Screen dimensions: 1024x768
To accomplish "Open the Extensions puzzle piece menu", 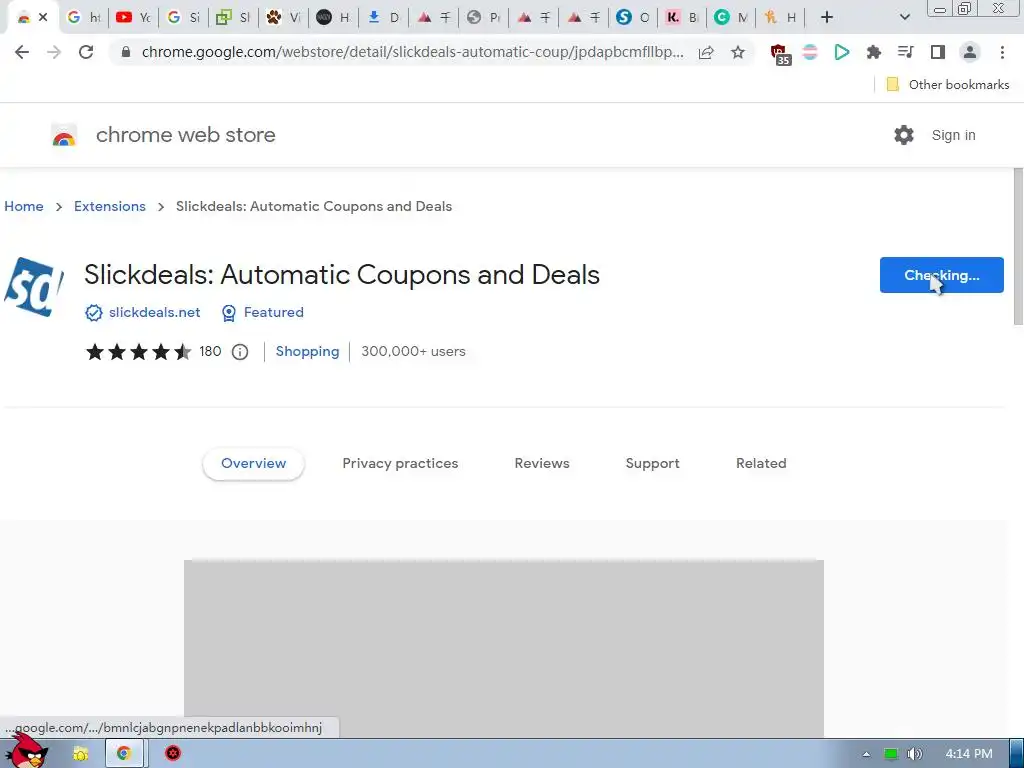I will (873, 52).
